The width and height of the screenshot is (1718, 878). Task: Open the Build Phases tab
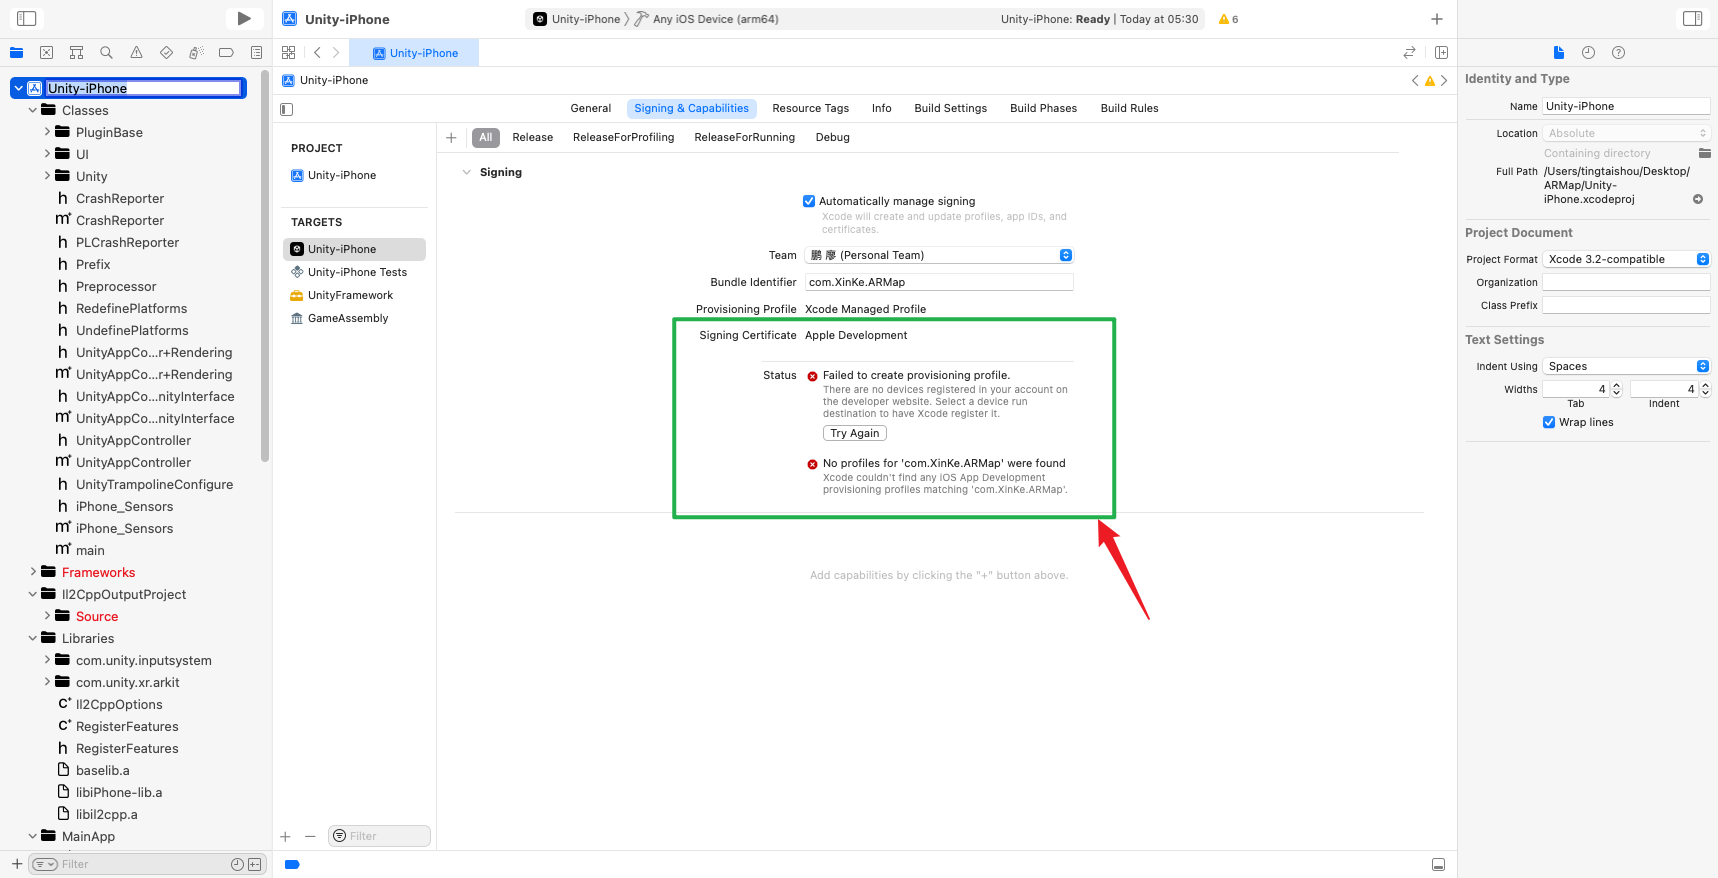click(x=1043, y=108)
